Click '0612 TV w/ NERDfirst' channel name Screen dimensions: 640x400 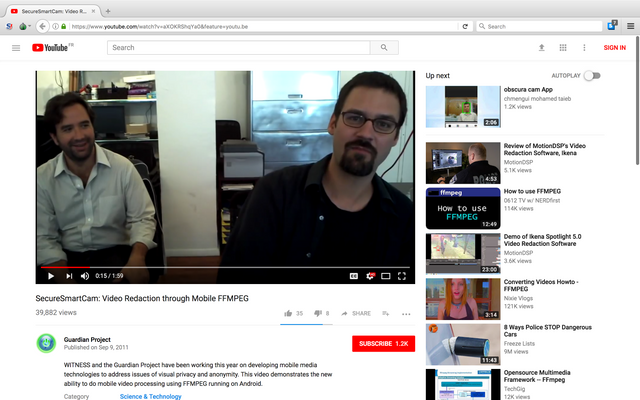point(532,200)
